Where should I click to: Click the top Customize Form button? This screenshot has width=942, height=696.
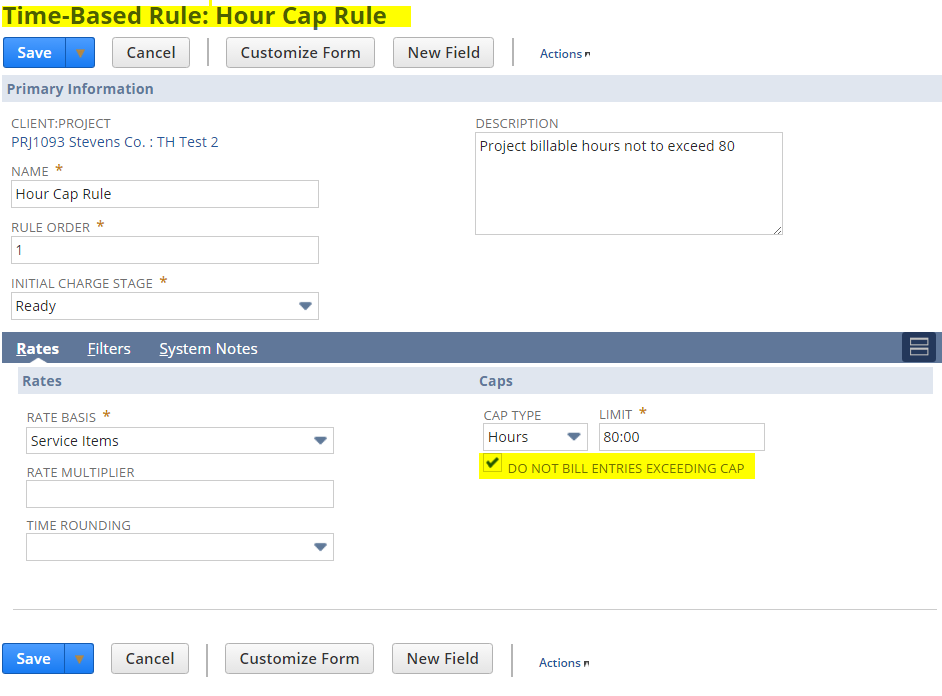300,53
